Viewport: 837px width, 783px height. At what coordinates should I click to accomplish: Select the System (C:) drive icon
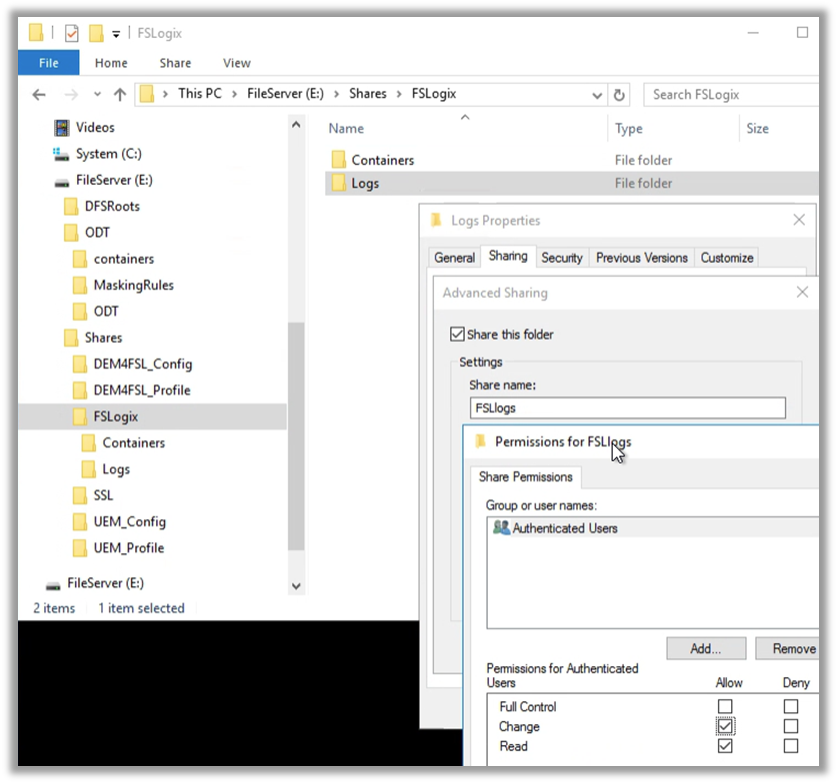point(60,154)
